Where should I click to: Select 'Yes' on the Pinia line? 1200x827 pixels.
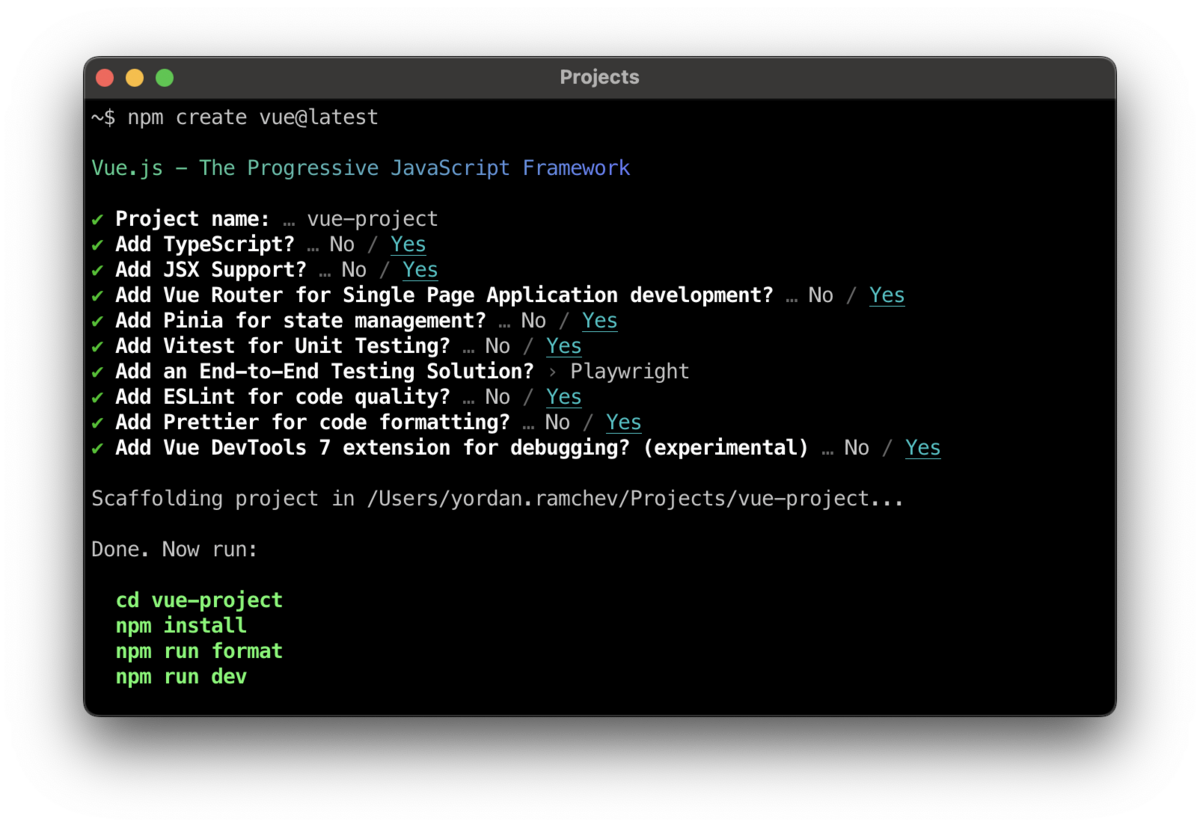600,321
